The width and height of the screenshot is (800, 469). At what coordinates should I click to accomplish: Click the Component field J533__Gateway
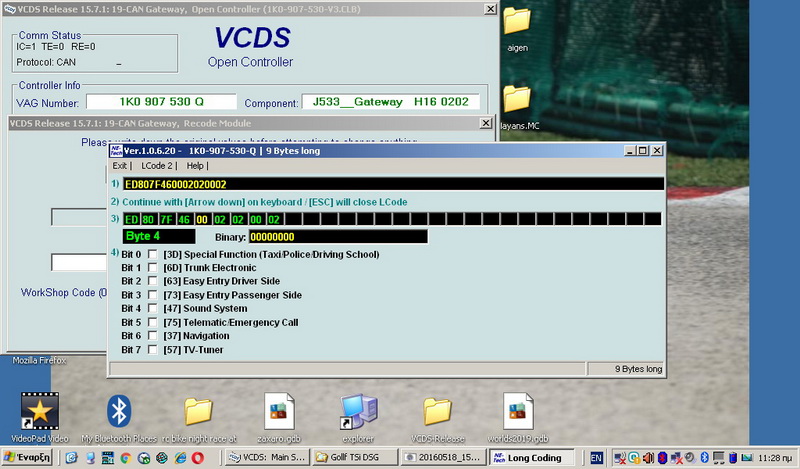(391, 102)
